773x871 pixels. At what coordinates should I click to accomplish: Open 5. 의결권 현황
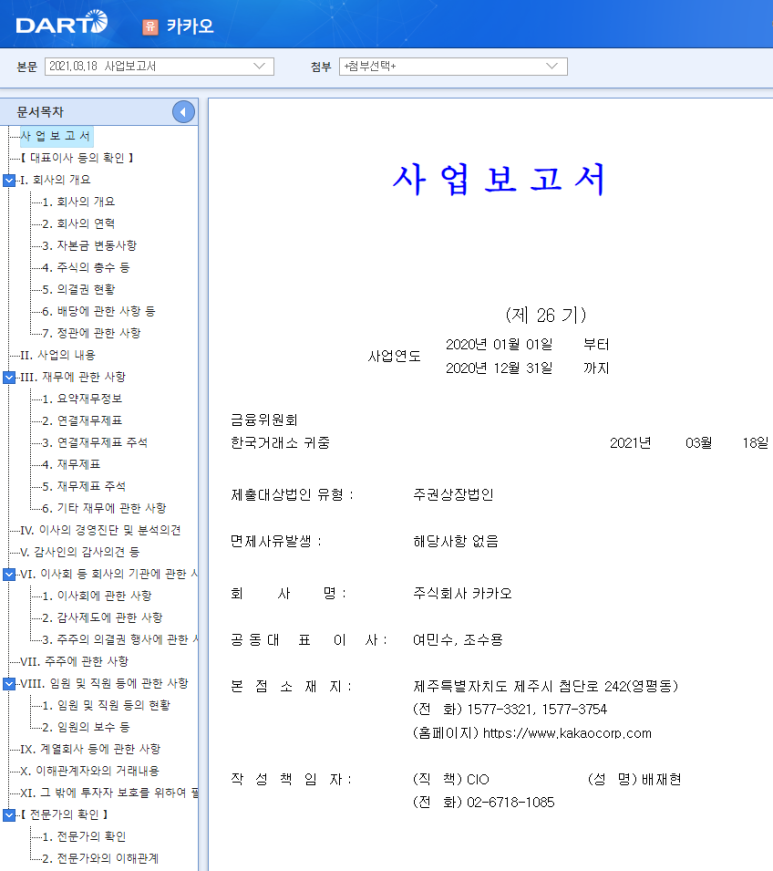pos(79,289)
